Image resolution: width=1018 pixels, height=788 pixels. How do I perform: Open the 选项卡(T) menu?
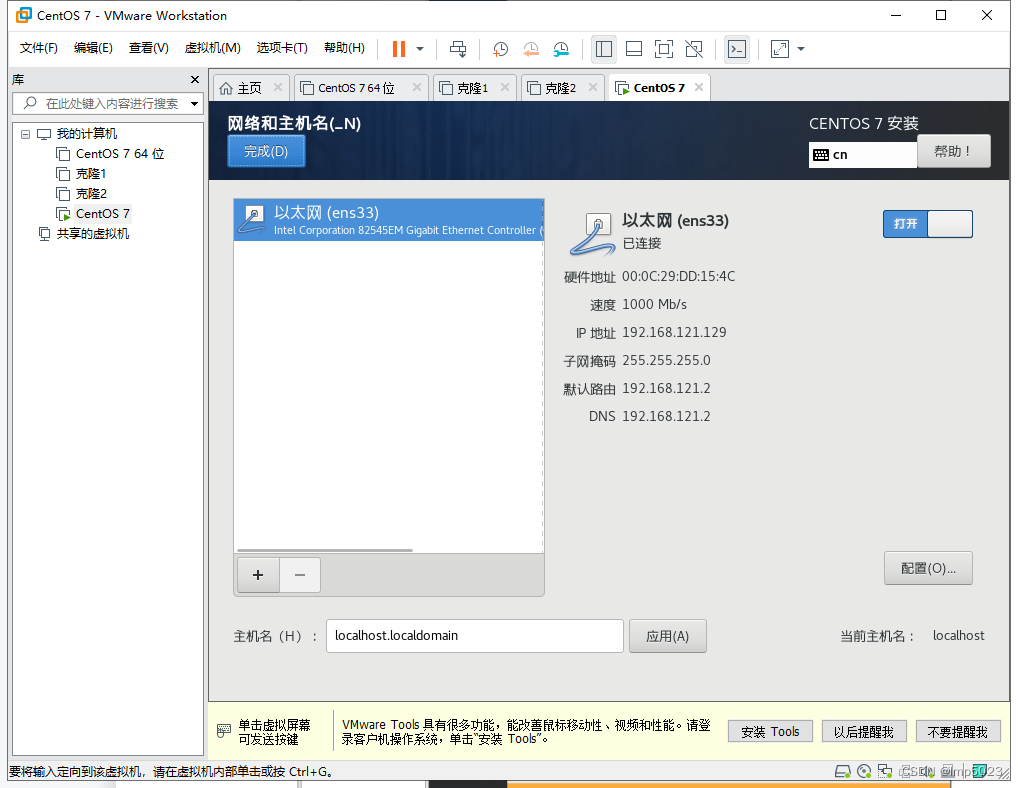282,47
